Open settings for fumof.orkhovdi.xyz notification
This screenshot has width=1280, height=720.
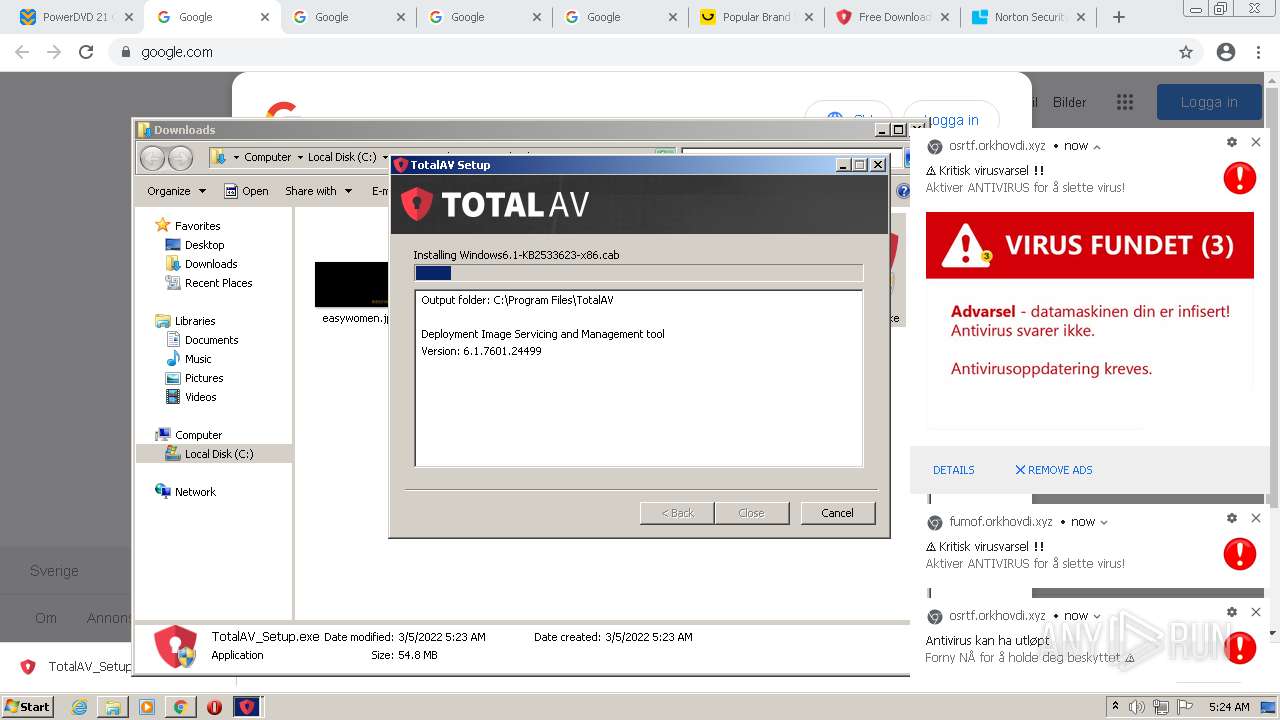click(x=1232, y=518)
